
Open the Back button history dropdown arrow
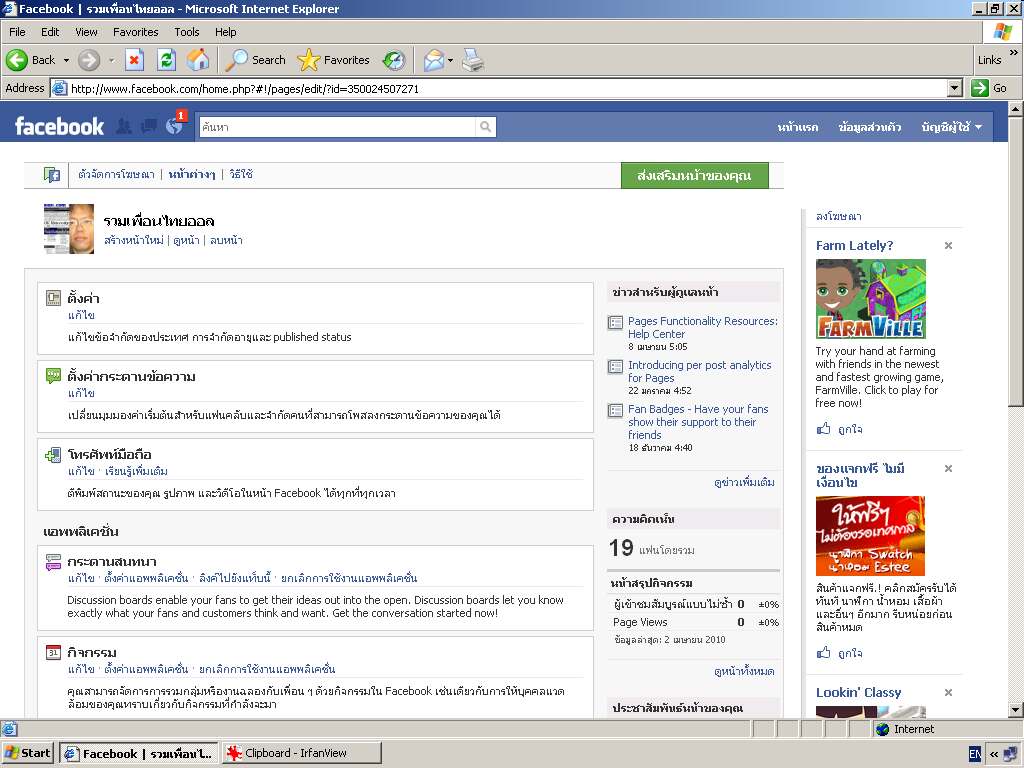point(67,60)
